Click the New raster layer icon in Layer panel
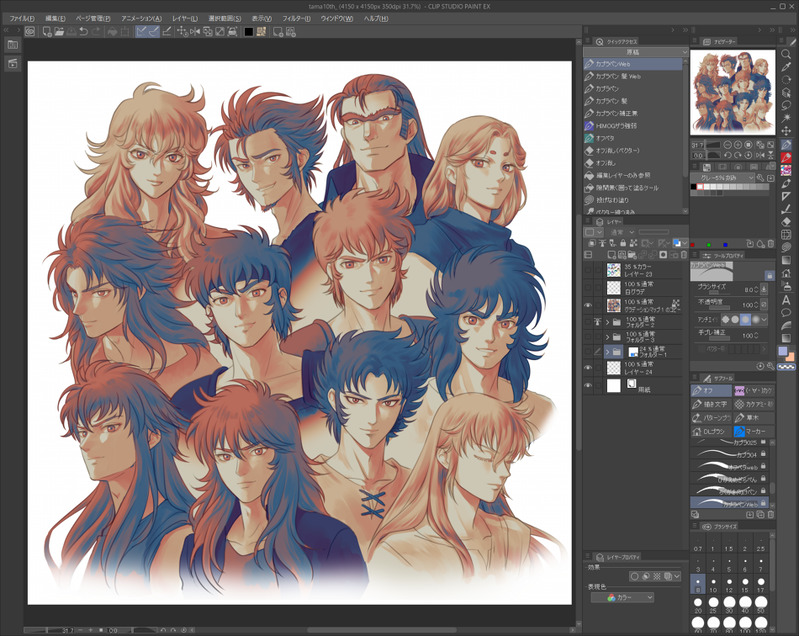The height and width of the screenshot is (636, 799). point(612,254)
